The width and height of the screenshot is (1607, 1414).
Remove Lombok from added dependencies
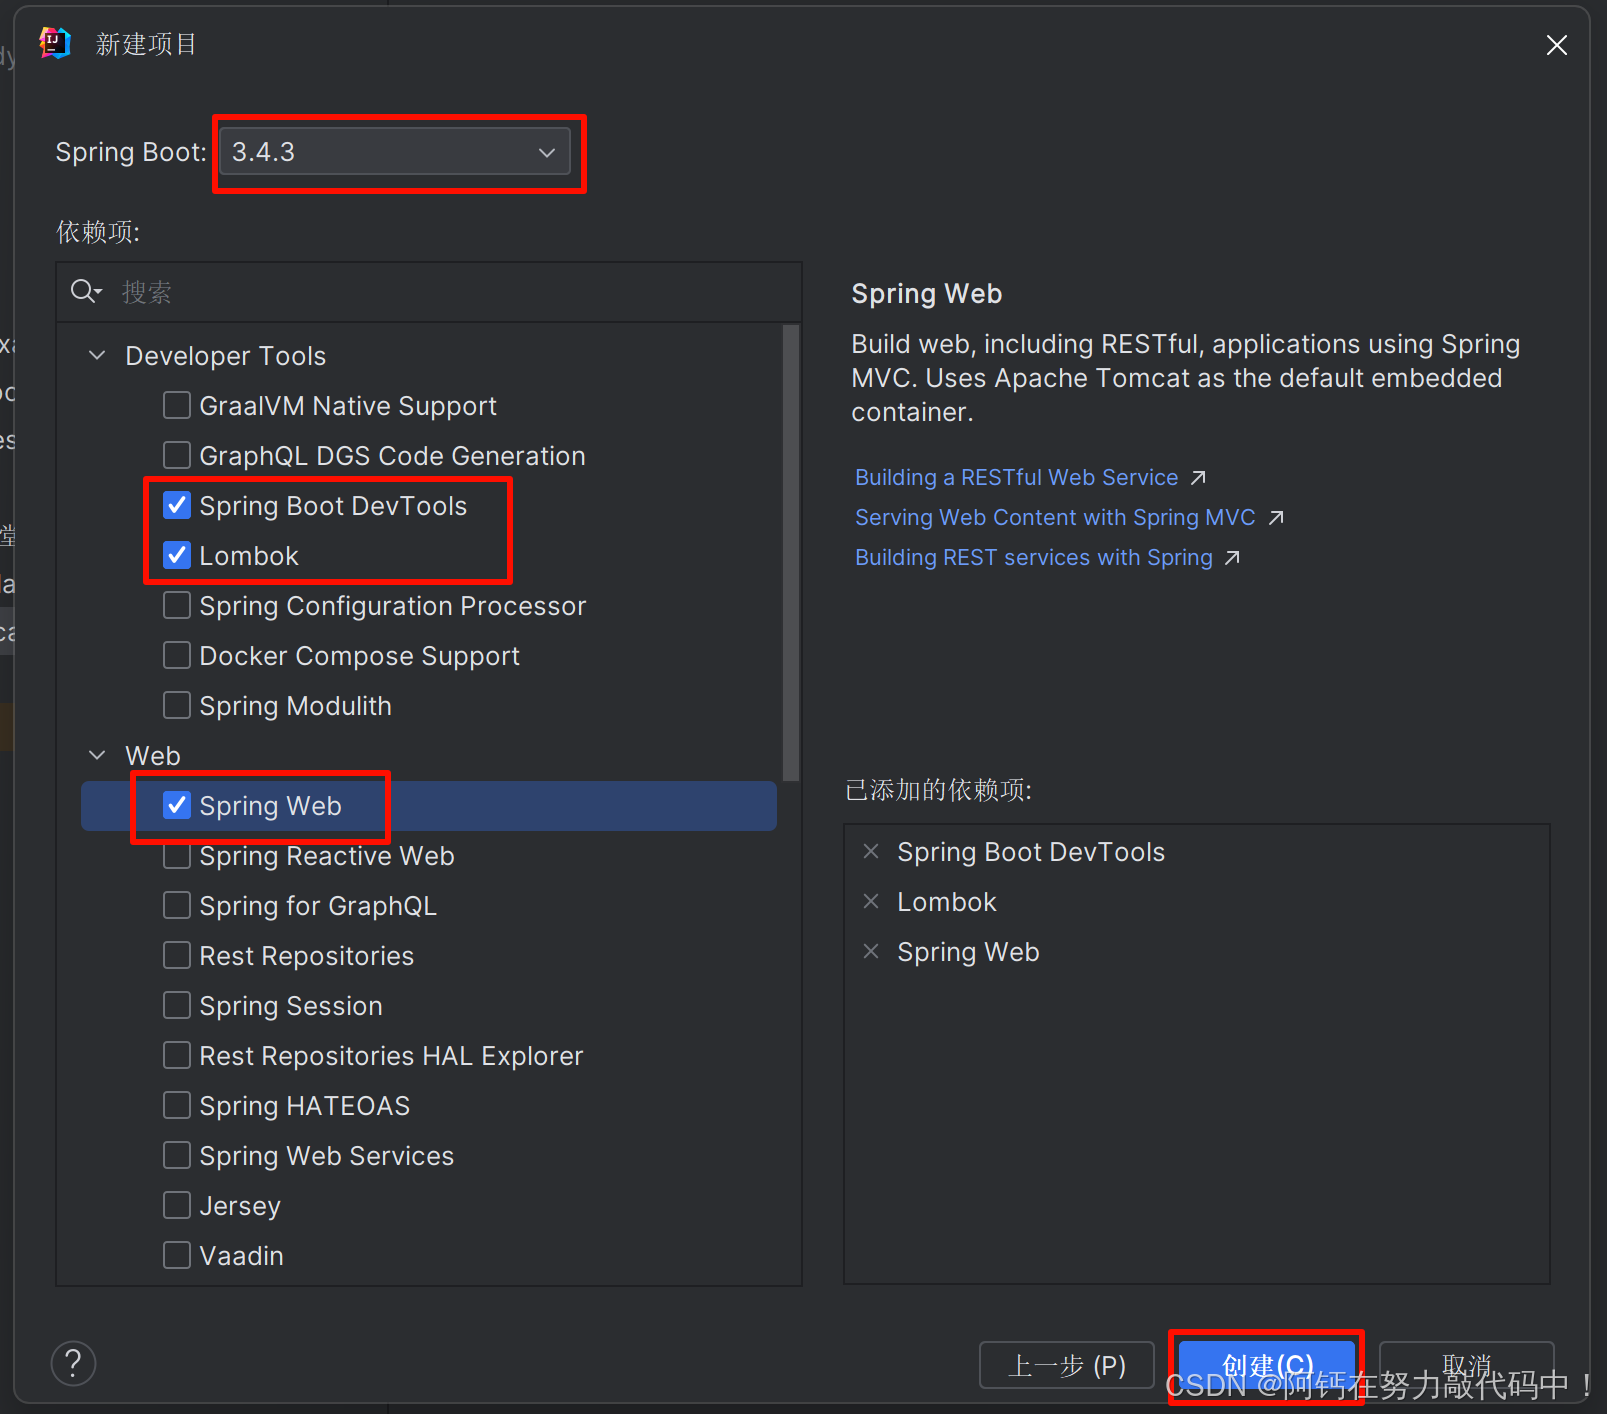[x=871, y=901]
